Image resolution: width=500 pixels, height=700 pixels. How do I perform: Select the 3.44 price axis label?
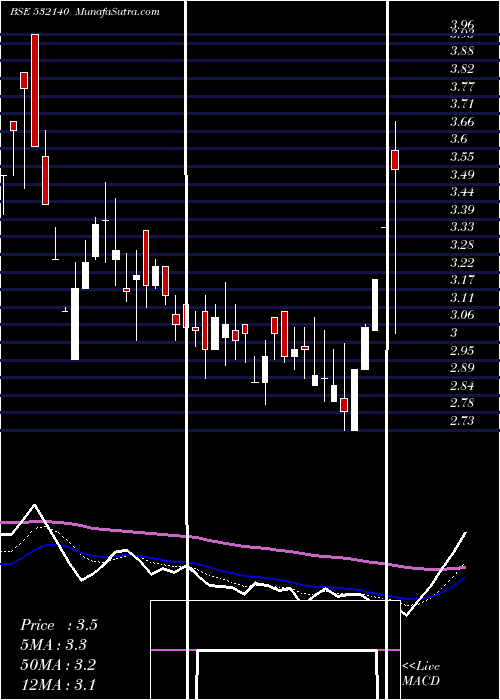(462, 192)
